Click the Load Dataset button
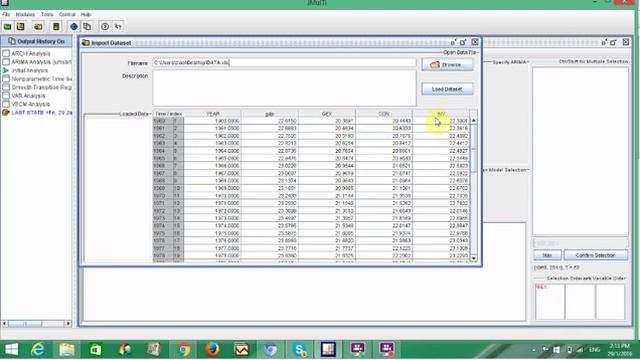This screenshot has height=360, width=640. pyautogui.click(x=447, y=89)
